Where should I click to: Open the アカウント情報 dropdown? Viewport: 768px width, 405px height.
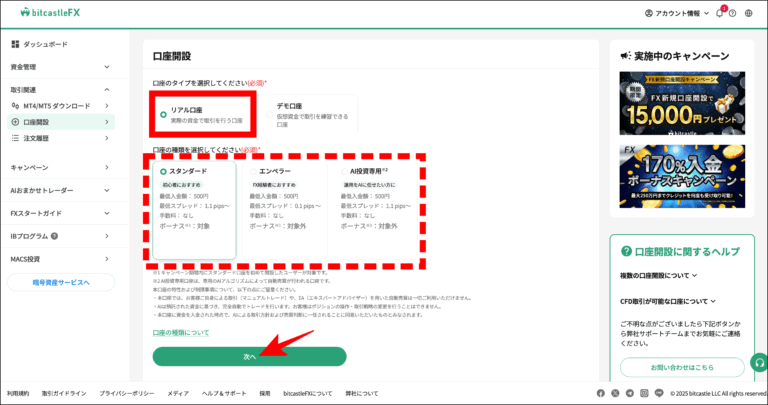coord(677,14)
